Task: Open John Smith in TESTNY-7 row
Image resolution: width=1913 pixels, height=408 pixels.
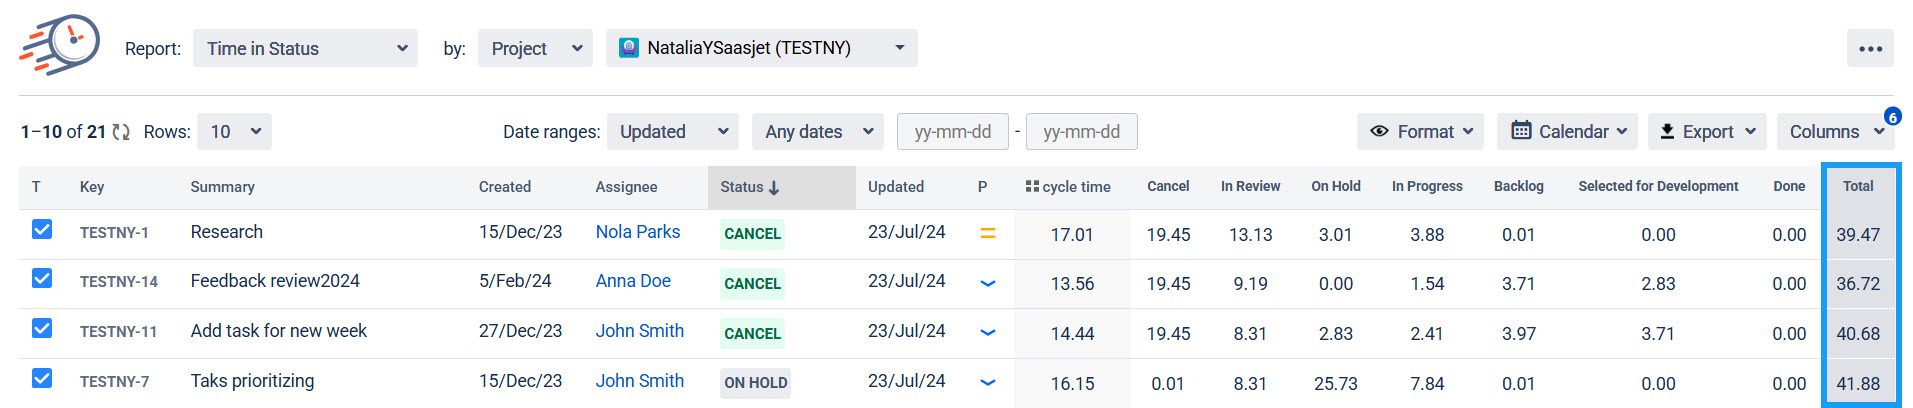Action: point(640,381)
